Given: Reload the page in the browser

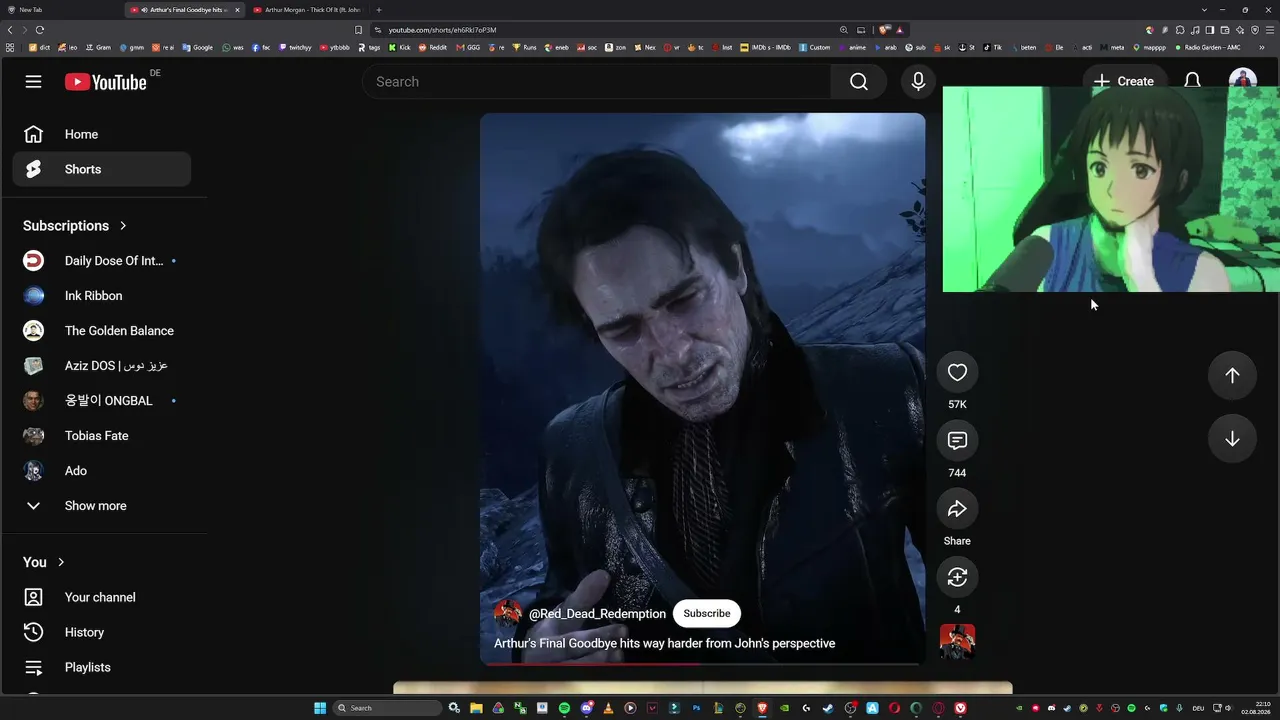Looking at the screenshot, I should 40,30.
